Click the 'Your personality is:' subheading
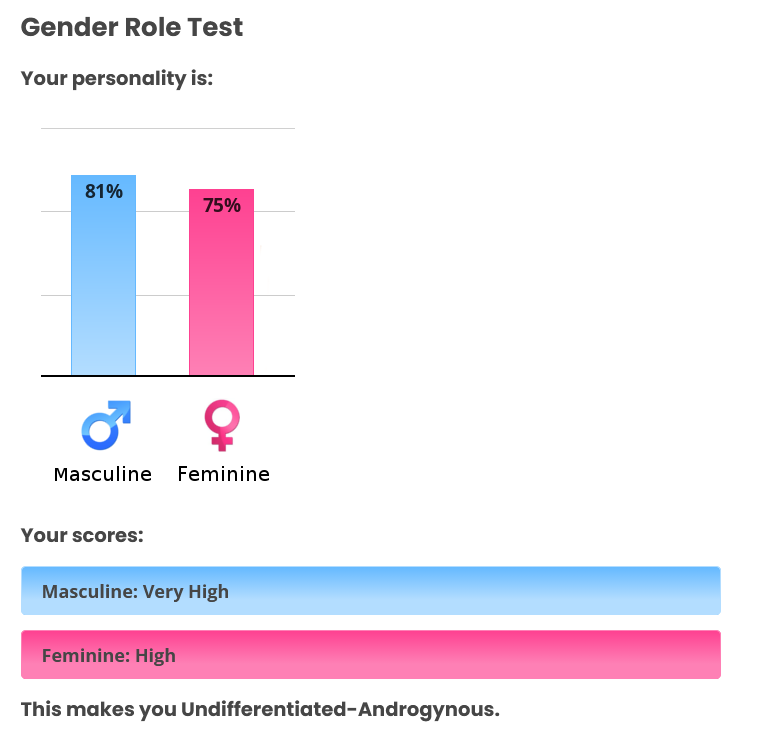Viewport: 764px width, 733px height. click(117, 78)
